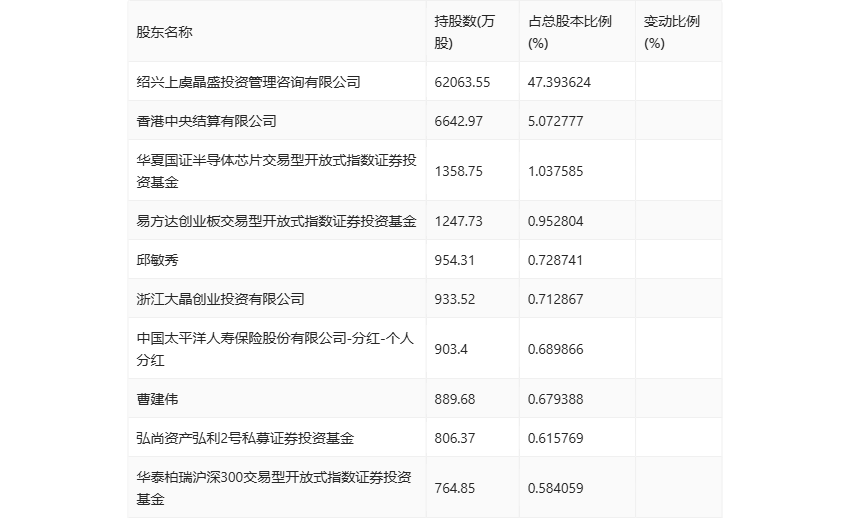This screenshot has height=518, width=850.
Task: Click holdings value 1247.73
Action: 459,221
